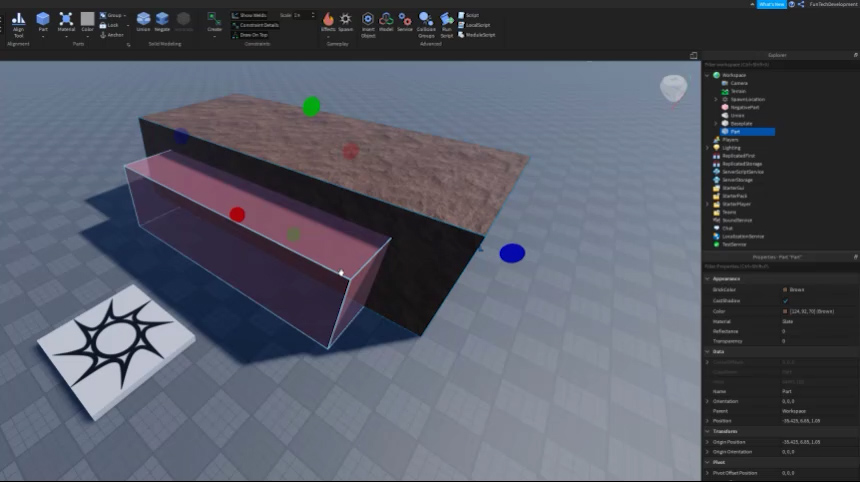The width and height of the screenshot is (860, 482).
Task: Open the Effects gameplay tool
Action: click(328, 22)
